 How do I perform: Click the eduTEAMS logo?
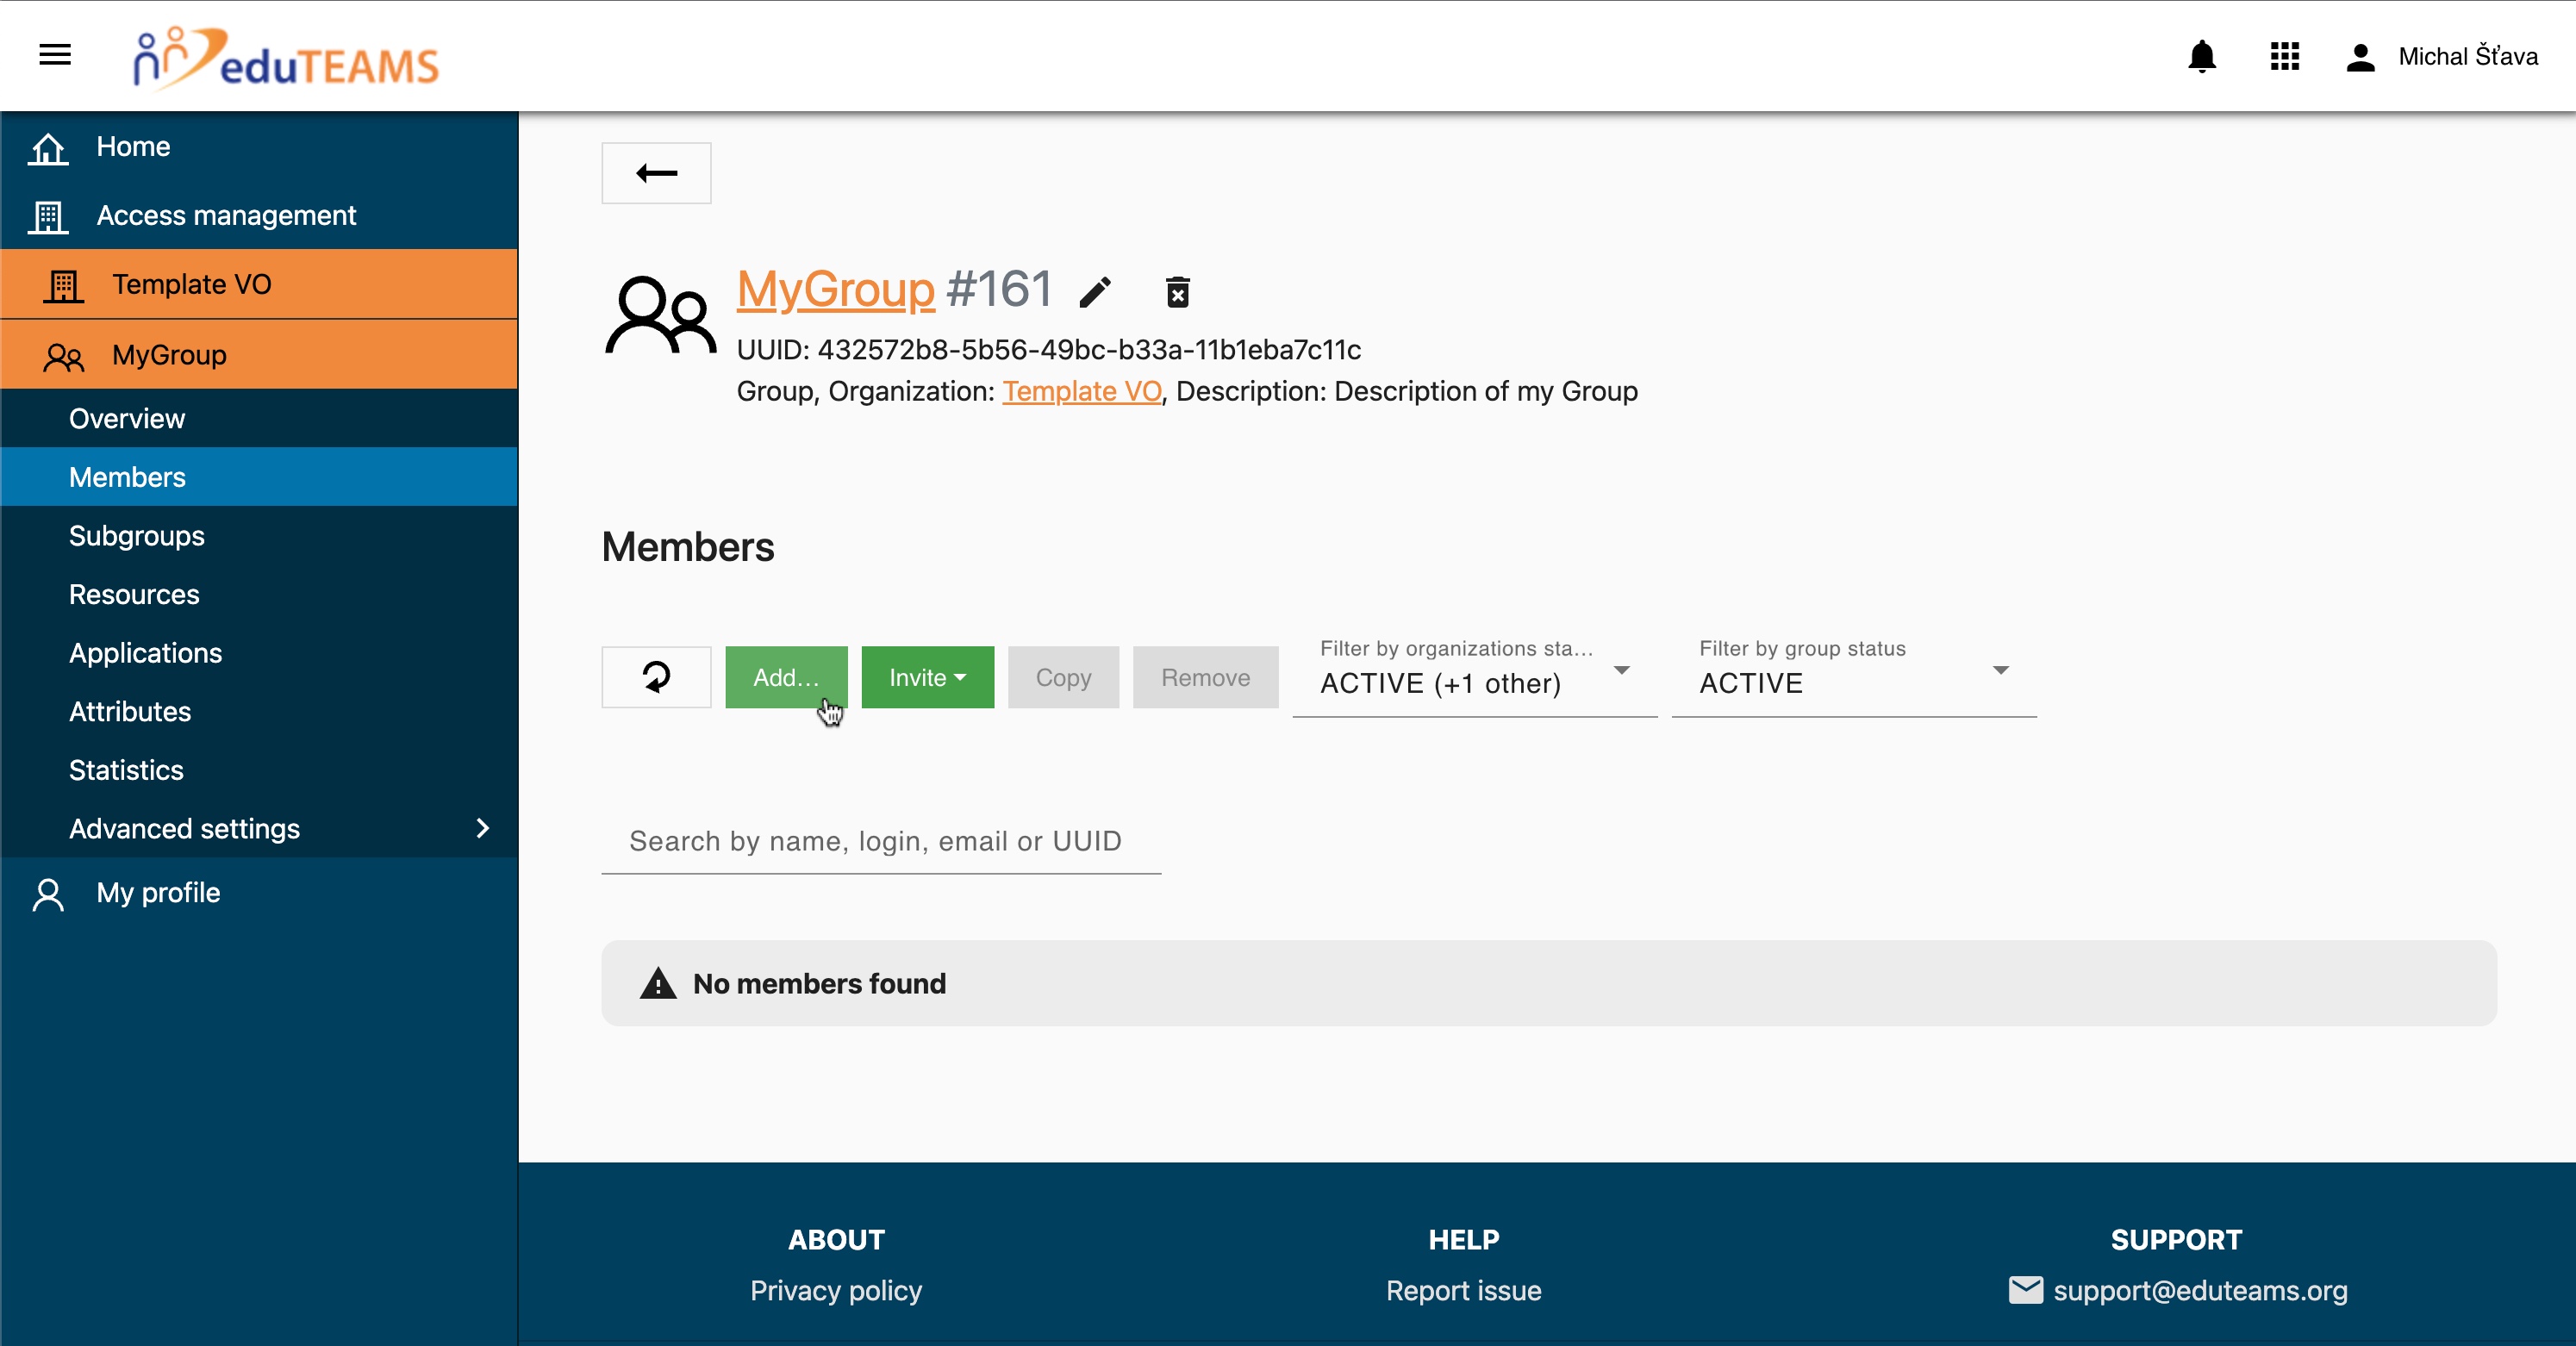click(286, 58)
